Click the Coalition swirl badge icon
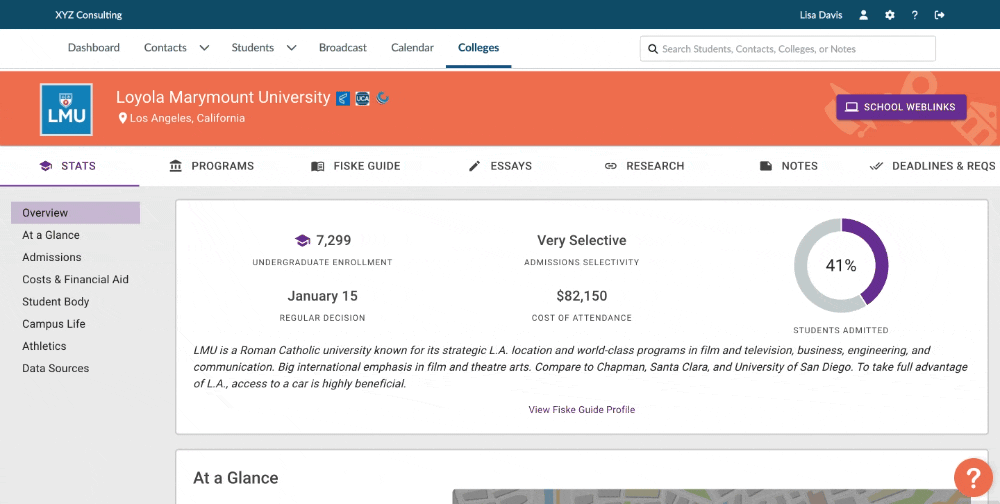 tap(383, 98)
